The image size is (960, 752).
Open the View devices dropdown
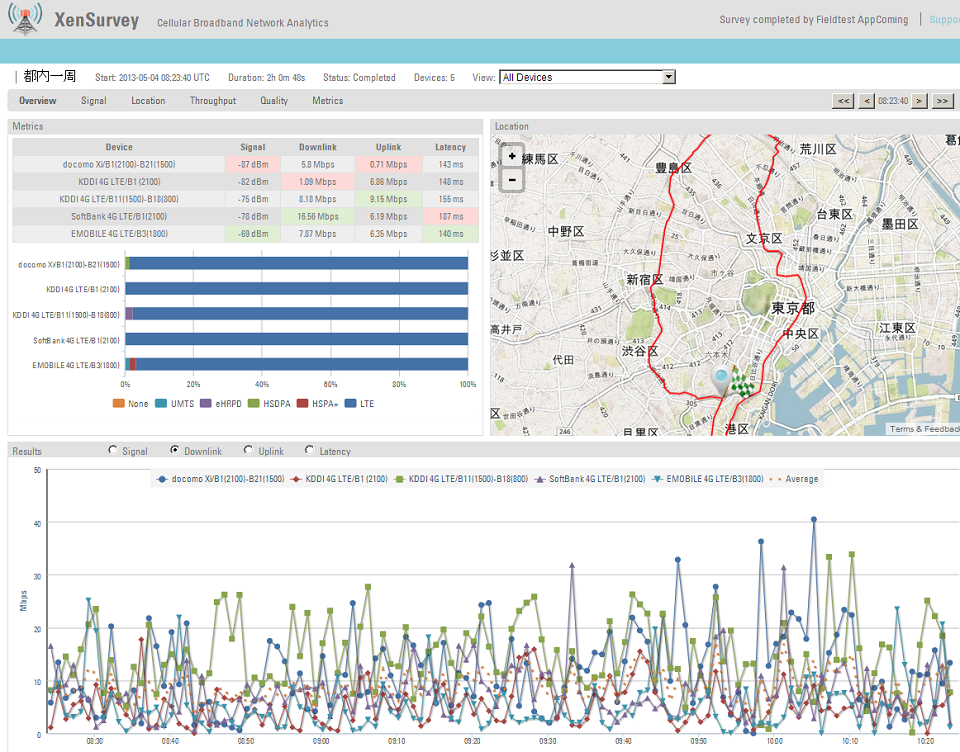587,77
